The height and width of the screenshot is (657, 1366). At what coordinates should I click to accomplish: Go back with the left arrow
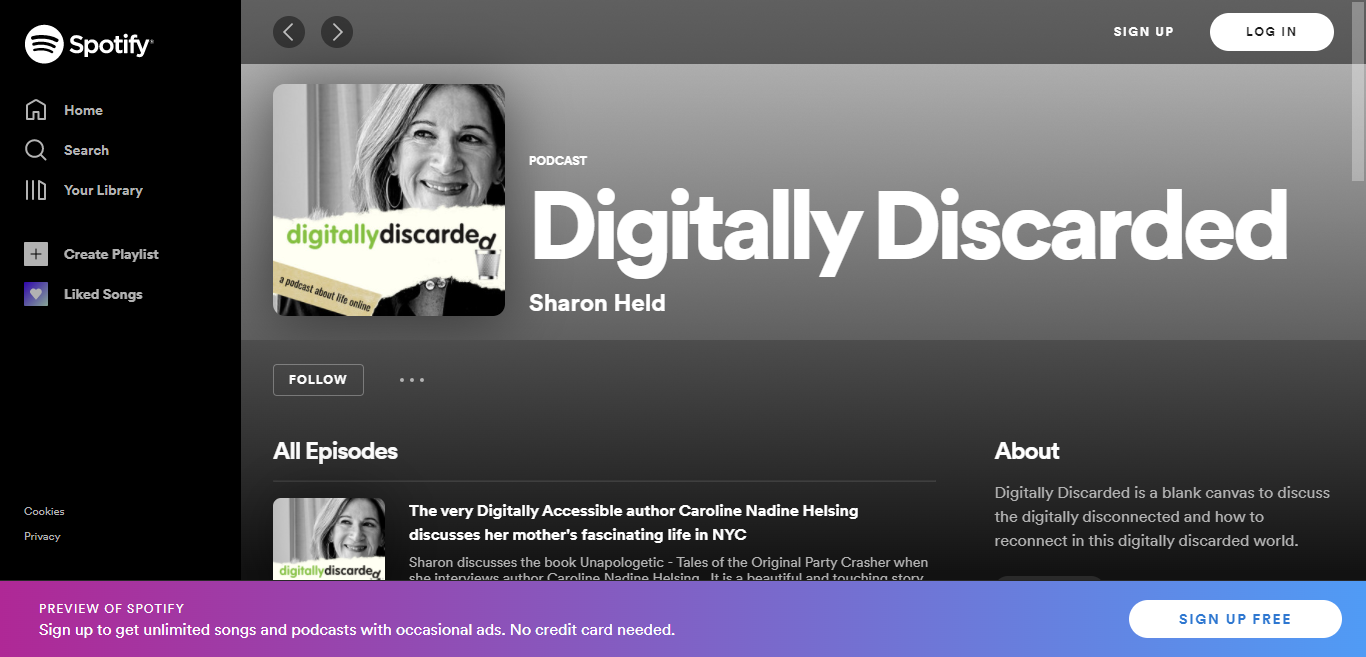289,32
